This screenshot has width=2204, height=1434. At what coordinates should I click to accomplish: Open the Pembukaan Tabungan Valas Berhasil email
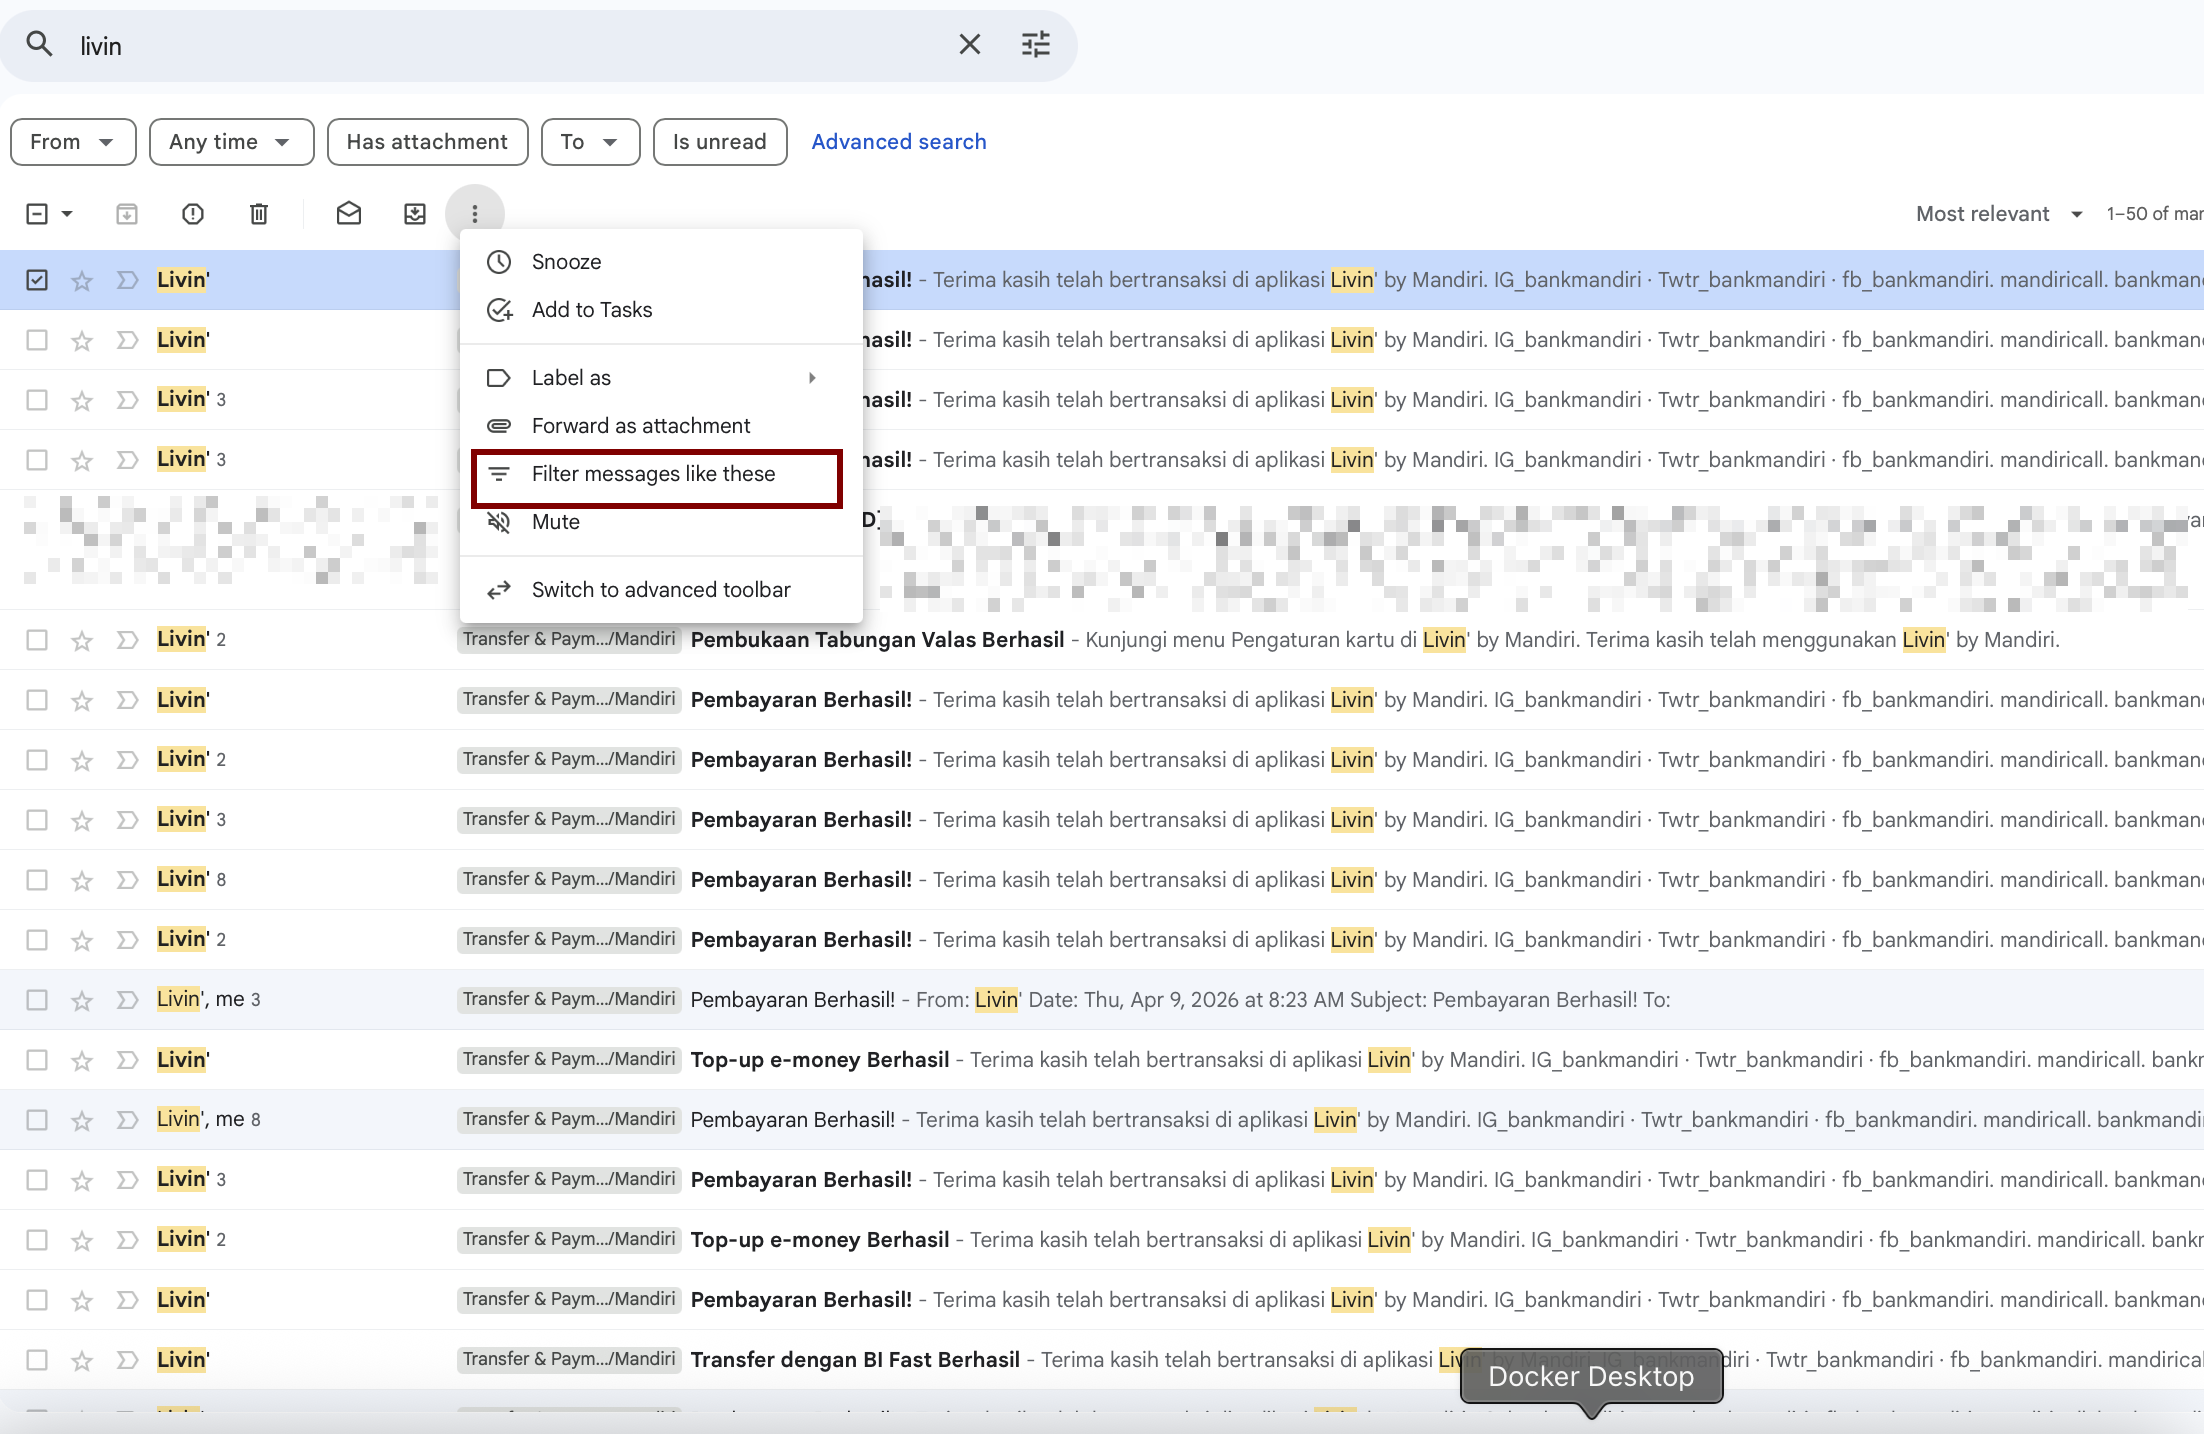(1100, 640)
